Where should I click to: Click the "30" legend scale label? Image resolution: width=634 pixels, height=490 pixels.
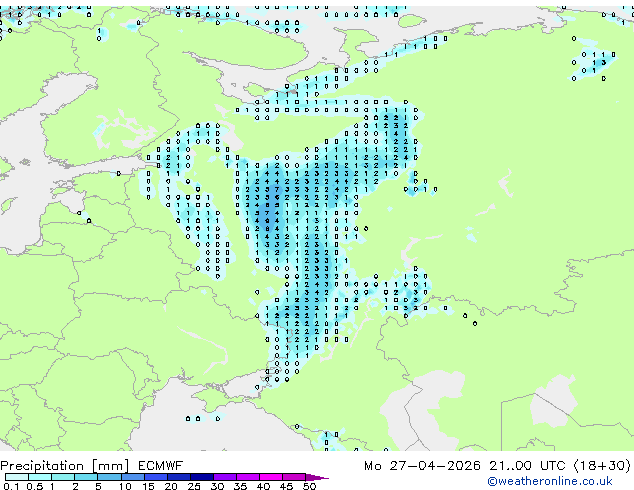[x=217, y=486]
